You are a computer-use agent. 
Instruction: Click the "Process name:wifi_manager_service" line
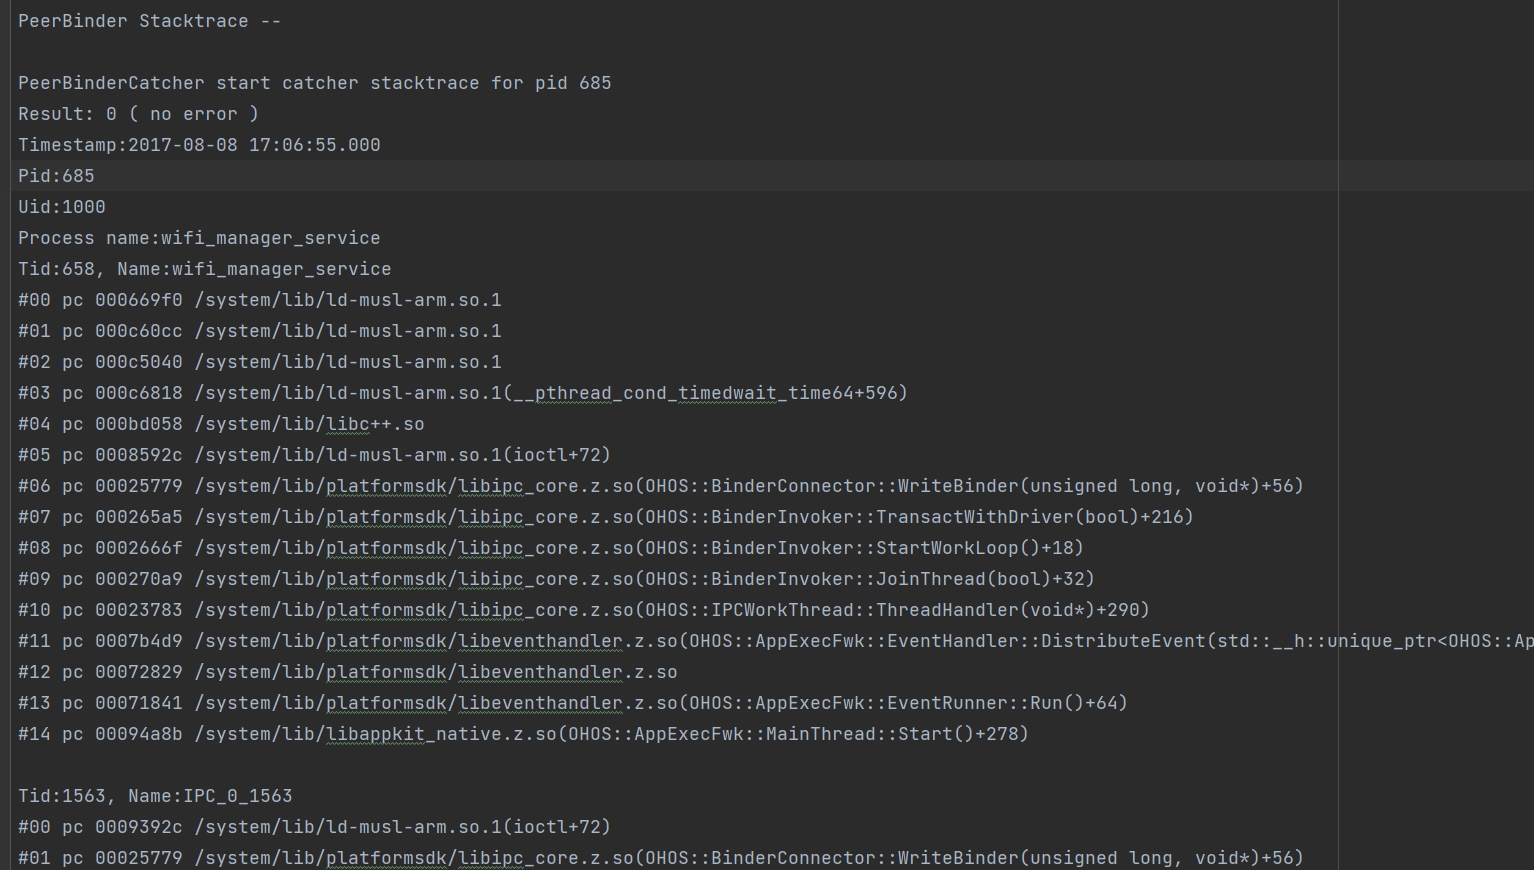199,238
